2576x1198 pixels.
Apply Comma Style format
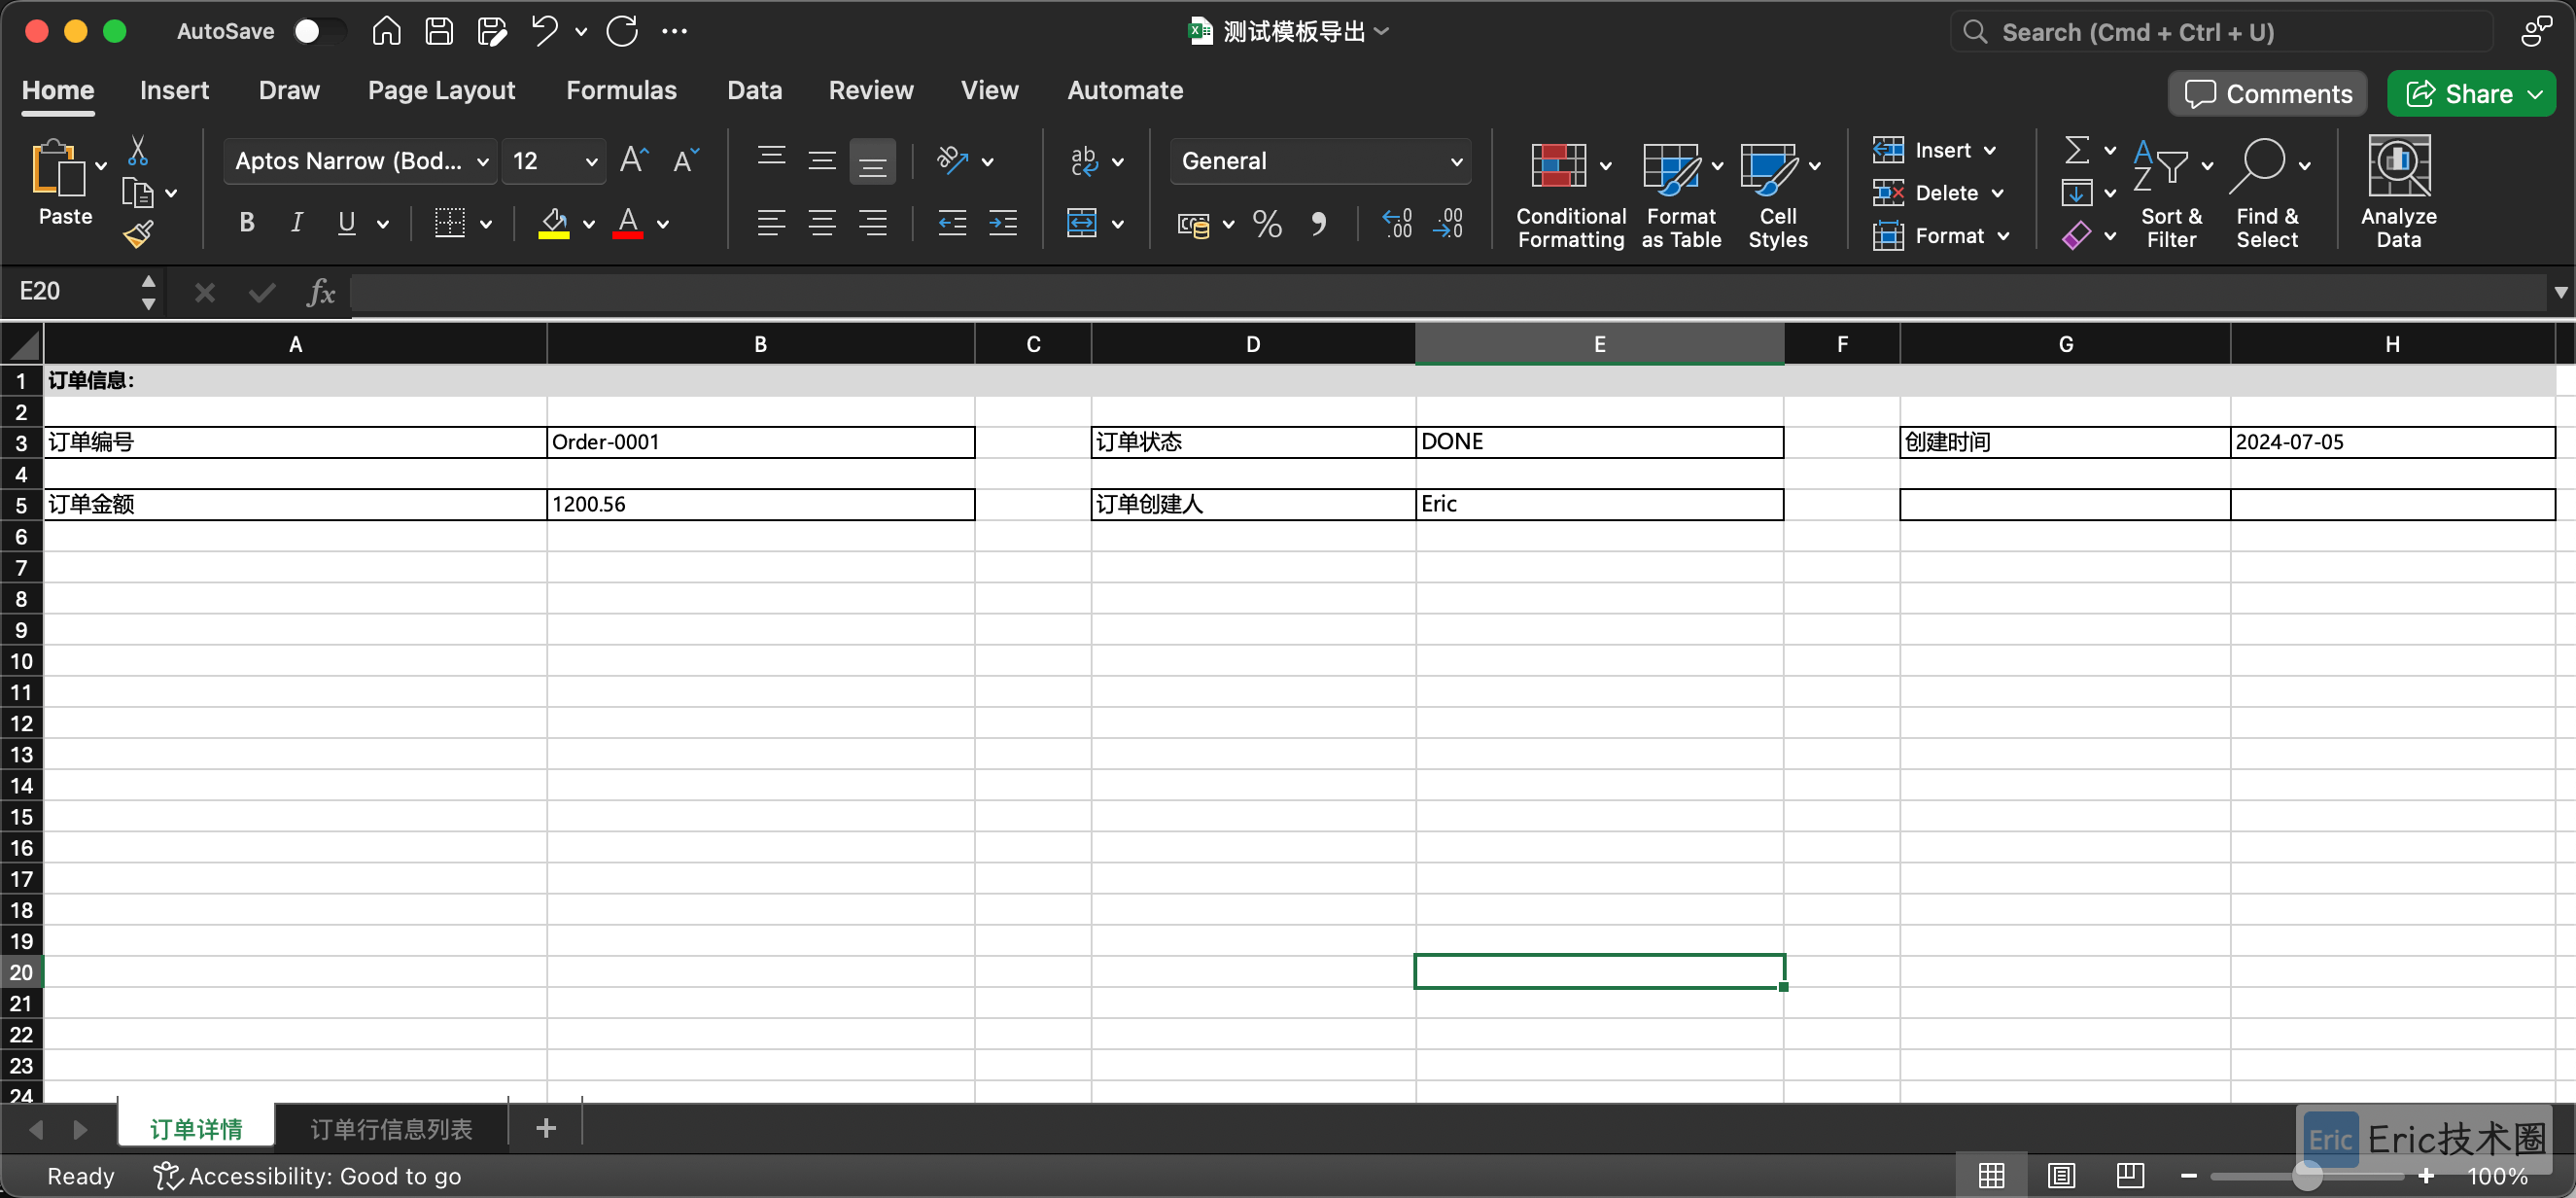(1318, 223)
